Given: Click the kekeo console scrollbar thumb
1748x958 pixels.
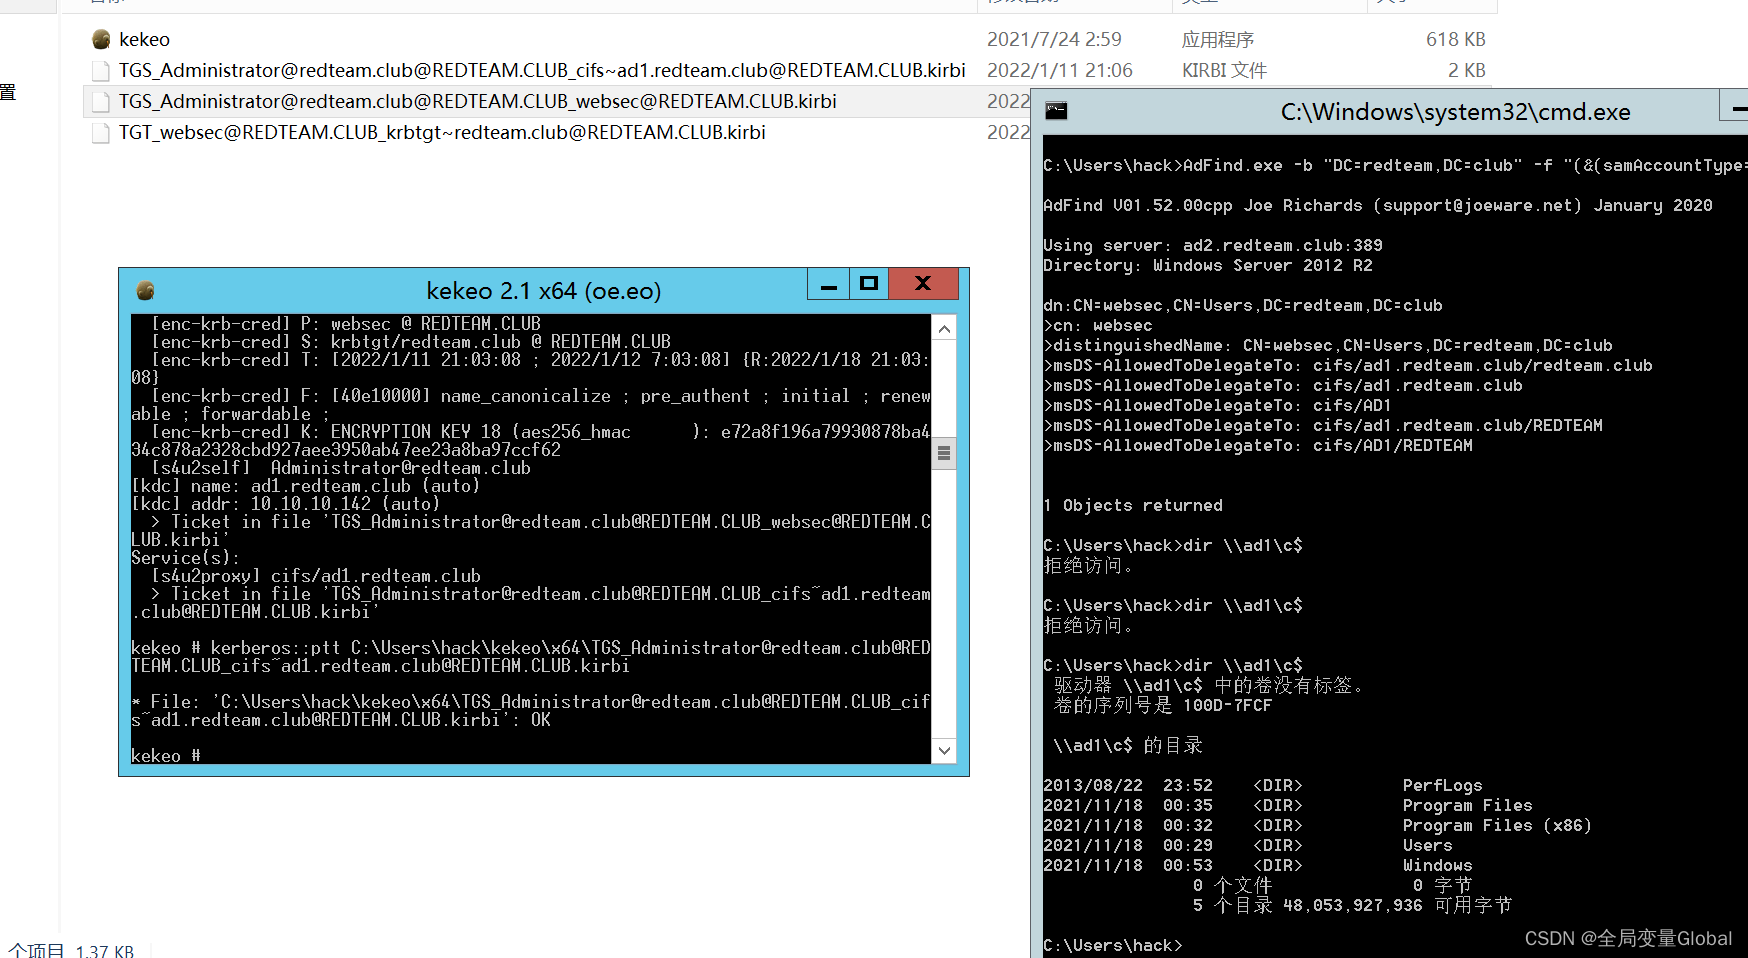Looking at the screenshot, I should click(944, 453).
